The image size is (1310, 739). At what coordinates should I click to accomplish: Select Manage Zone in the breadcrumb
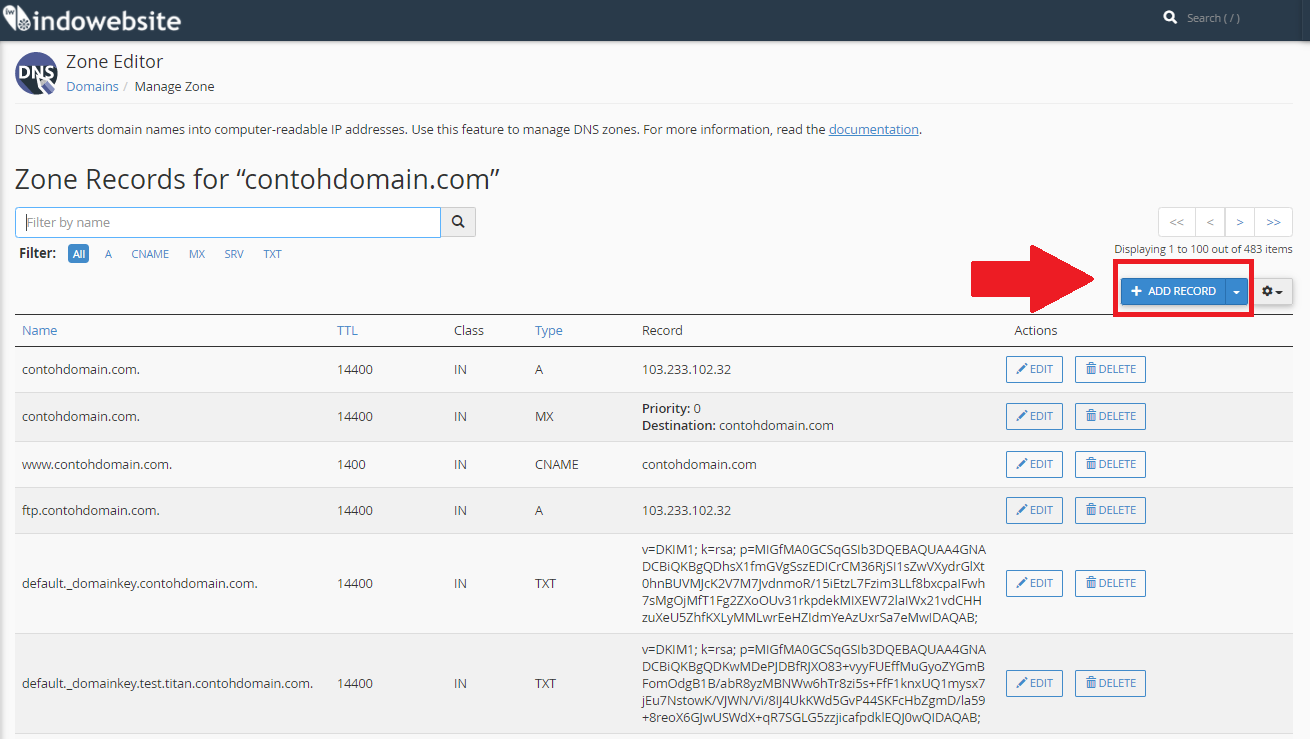174,86
